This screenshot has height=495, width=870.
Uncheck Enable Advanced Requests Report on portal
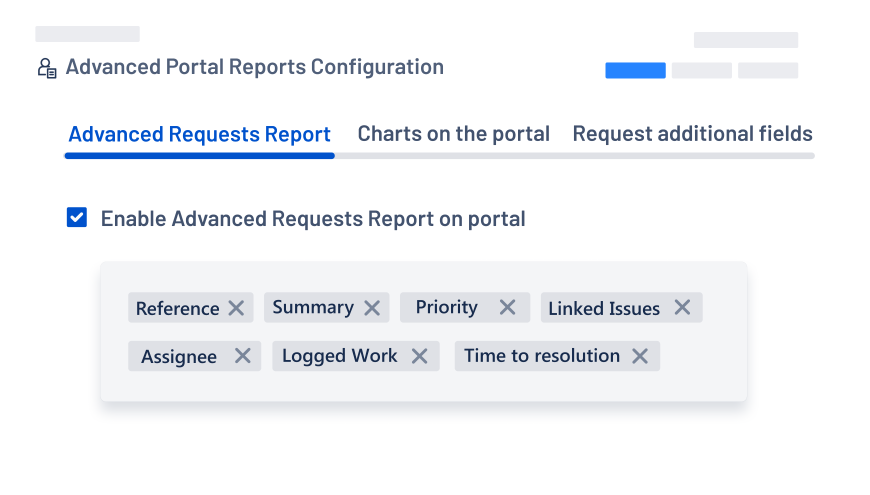(x=77, y=218)
